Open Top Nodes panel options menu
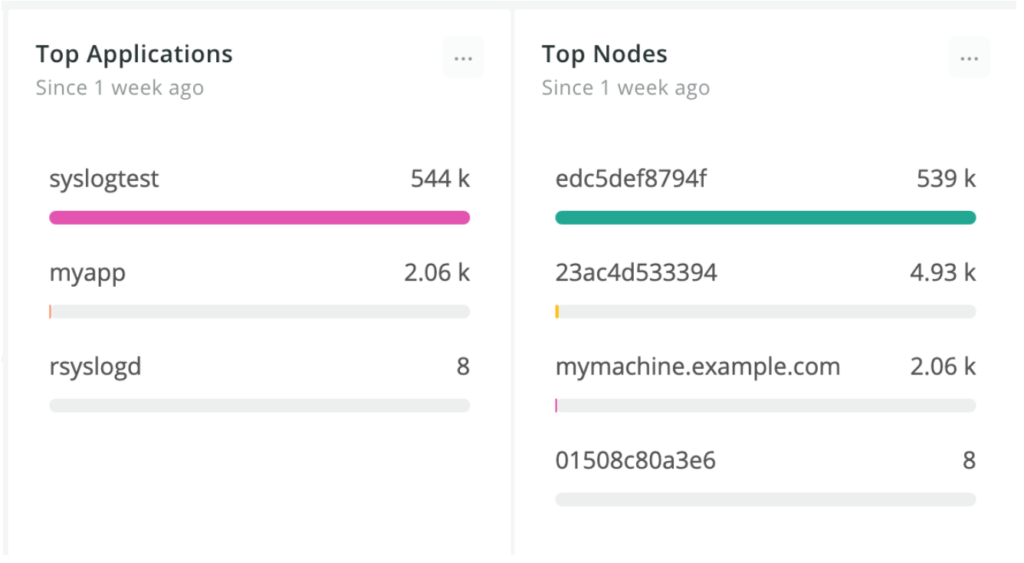The image size is (1024, 563). [x=969, y=57]
